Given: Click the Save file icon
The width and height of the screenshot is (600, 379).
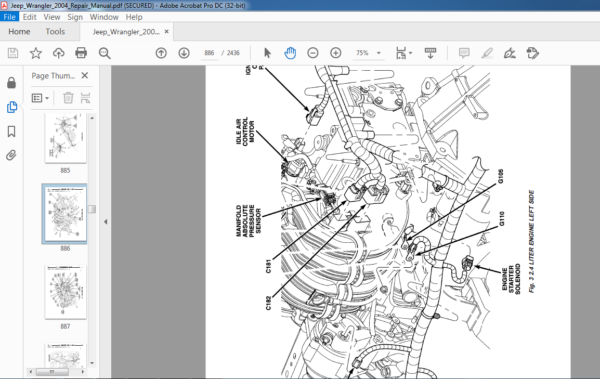Looking at the screenshot, I should tap(13, 53).
